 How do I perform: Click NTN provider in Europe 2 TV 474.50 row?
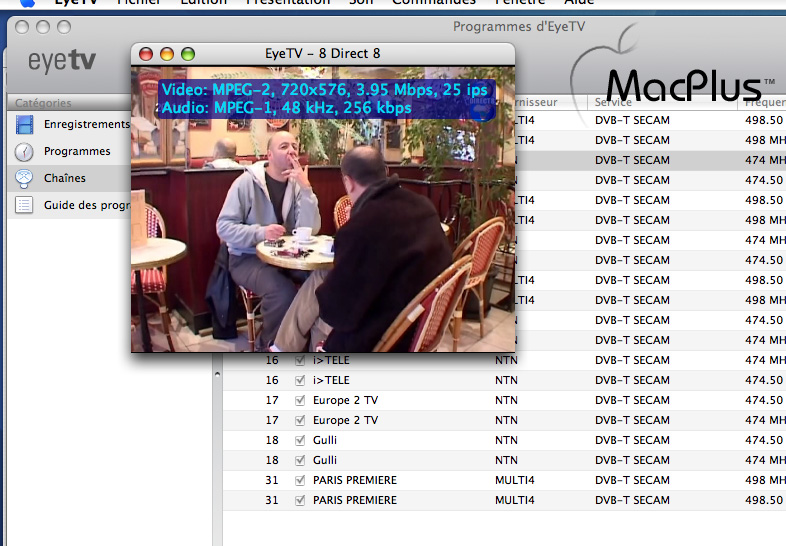click(506, 400)
